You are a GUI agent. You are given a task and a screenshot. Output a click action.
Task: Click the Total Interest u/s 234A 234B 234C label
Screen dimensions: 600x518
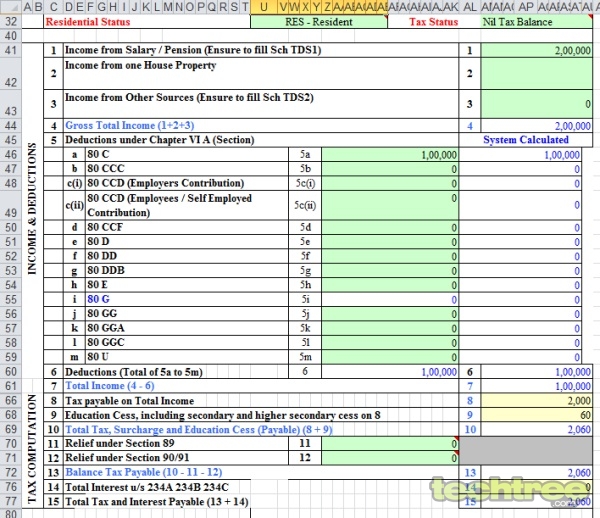(147, 487)
